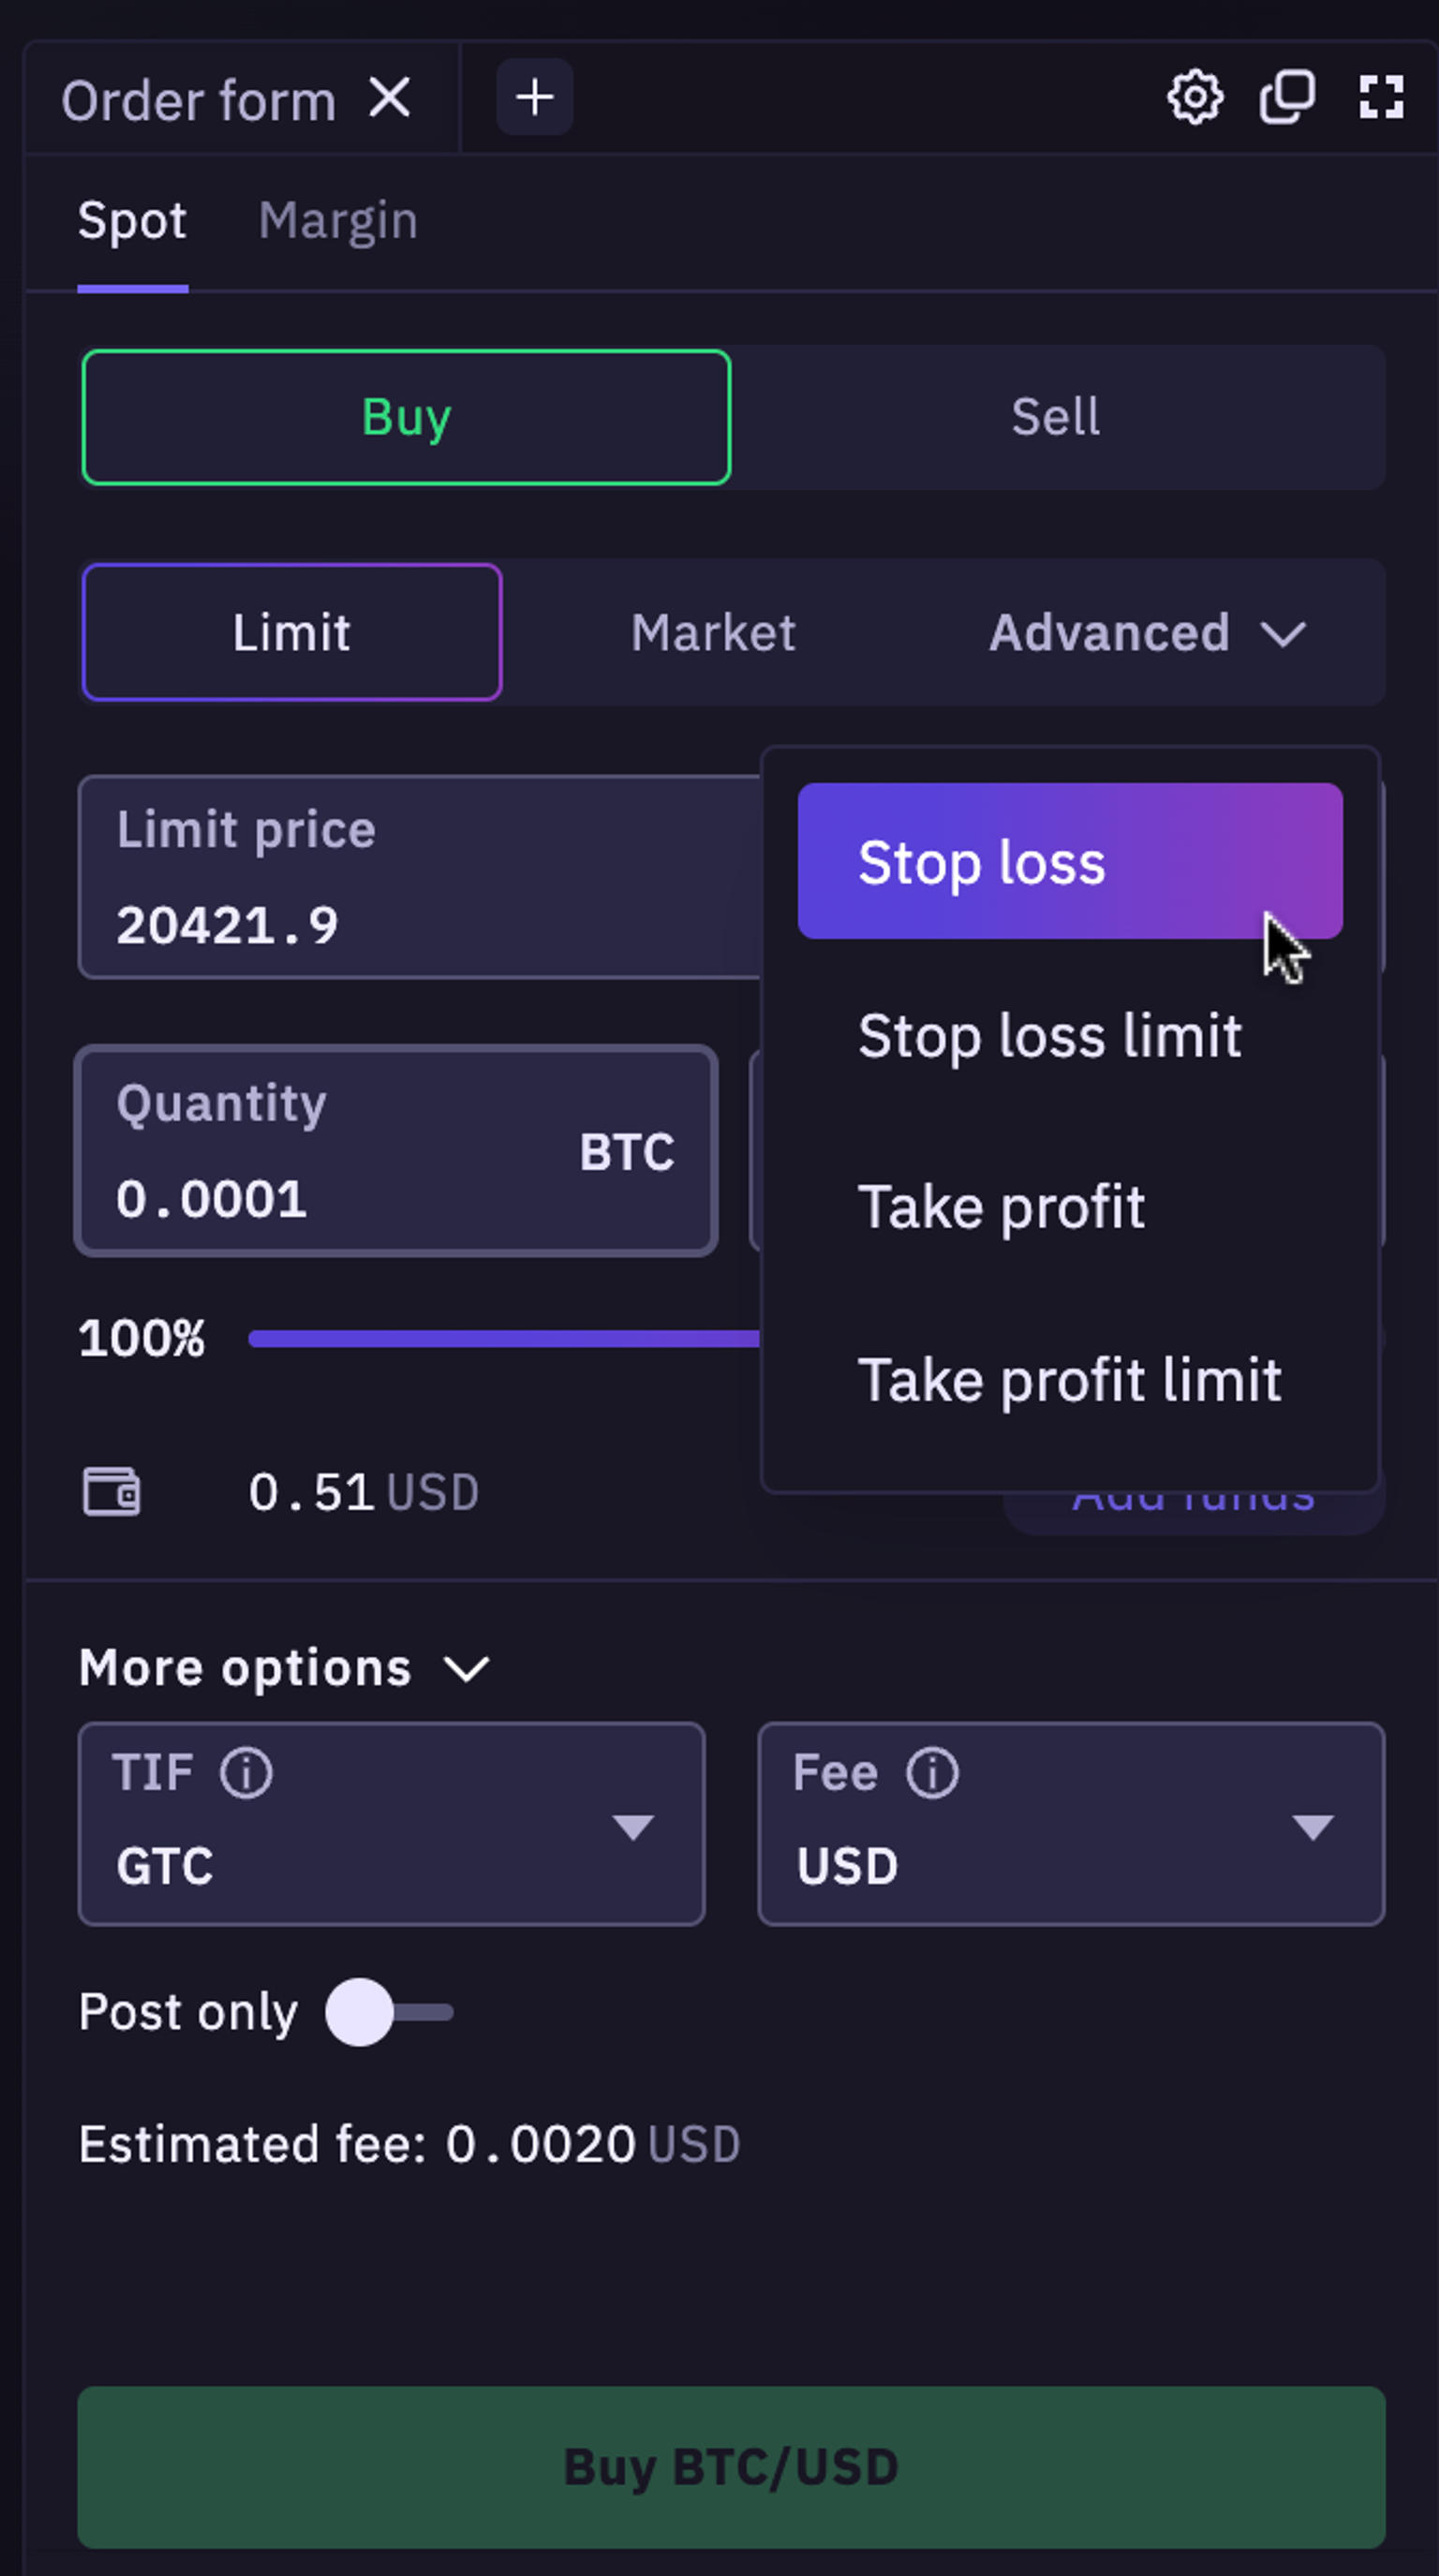
Task: Open the Advanced order type dropdown
Action: (1147, 633)
